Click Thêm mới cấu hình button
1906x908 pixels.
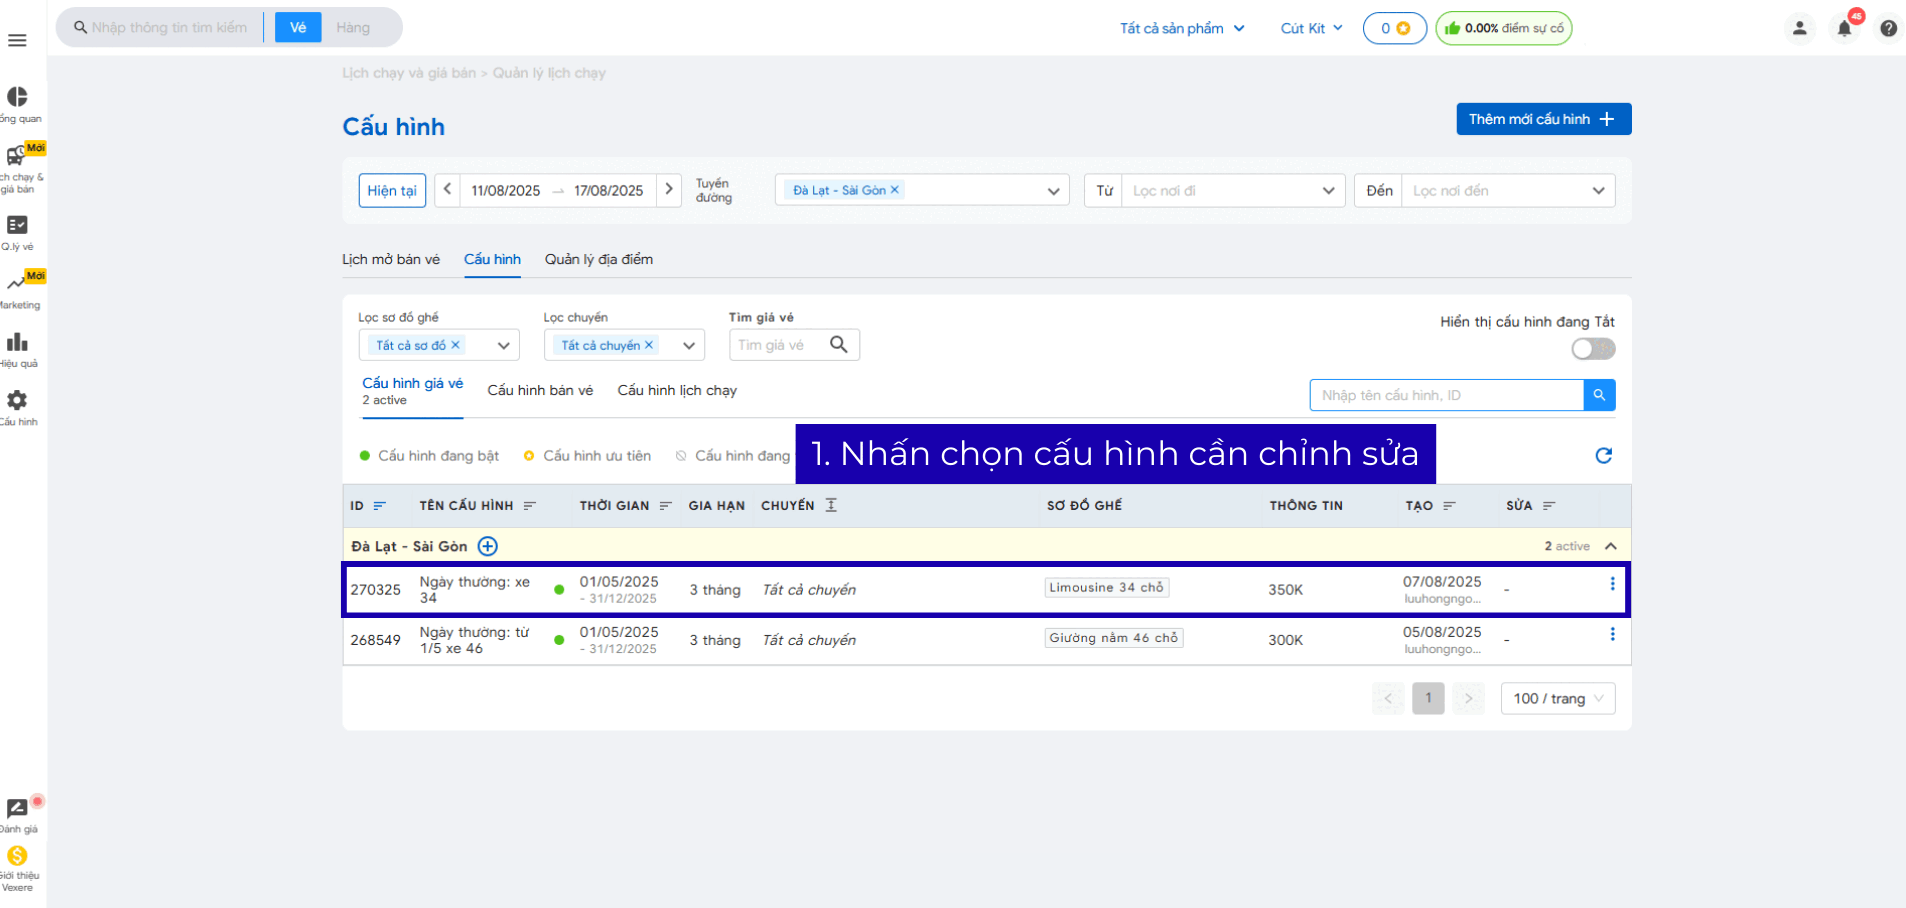[x=1542, y=119]
